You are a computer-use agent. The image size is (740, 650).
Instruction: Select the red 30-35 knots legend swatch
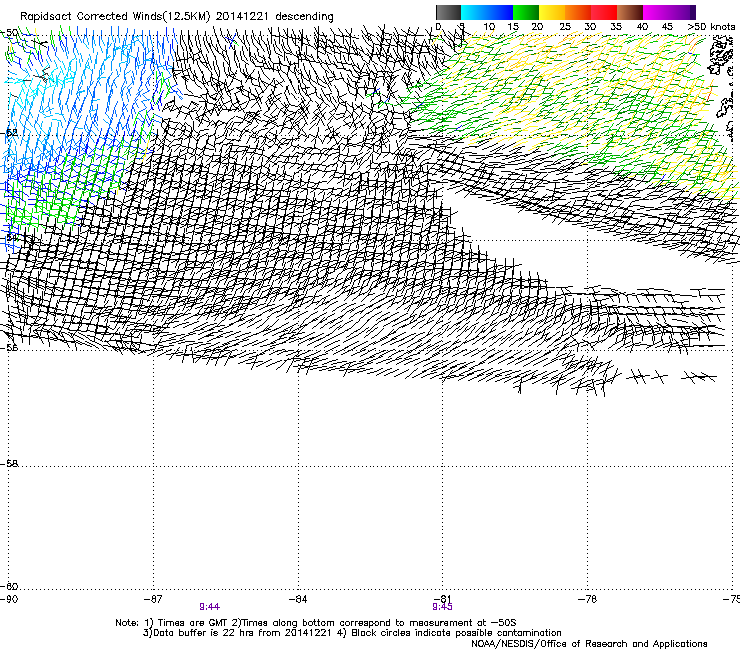click(604, 12)
